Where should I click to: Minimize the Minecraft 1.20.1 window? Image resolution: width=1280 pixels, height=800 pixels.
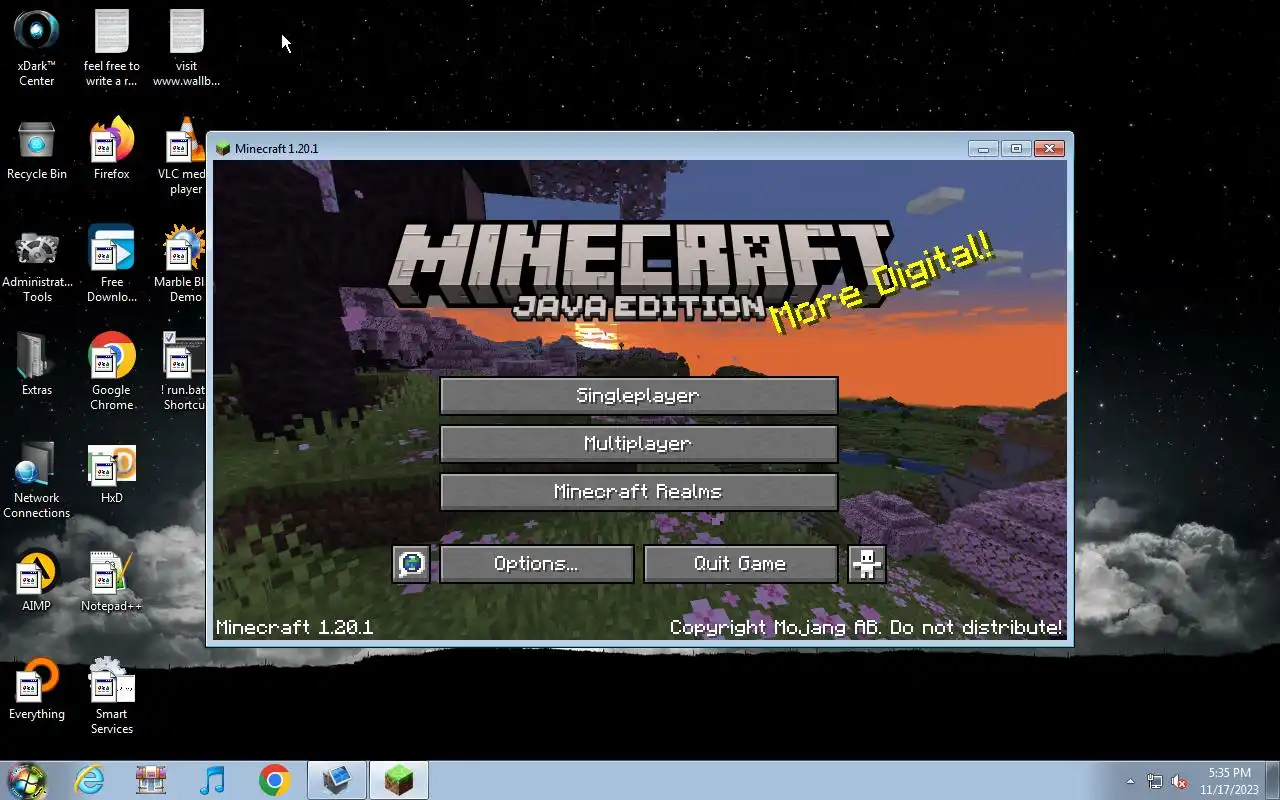pyautogui.click(x=983, y=148)
